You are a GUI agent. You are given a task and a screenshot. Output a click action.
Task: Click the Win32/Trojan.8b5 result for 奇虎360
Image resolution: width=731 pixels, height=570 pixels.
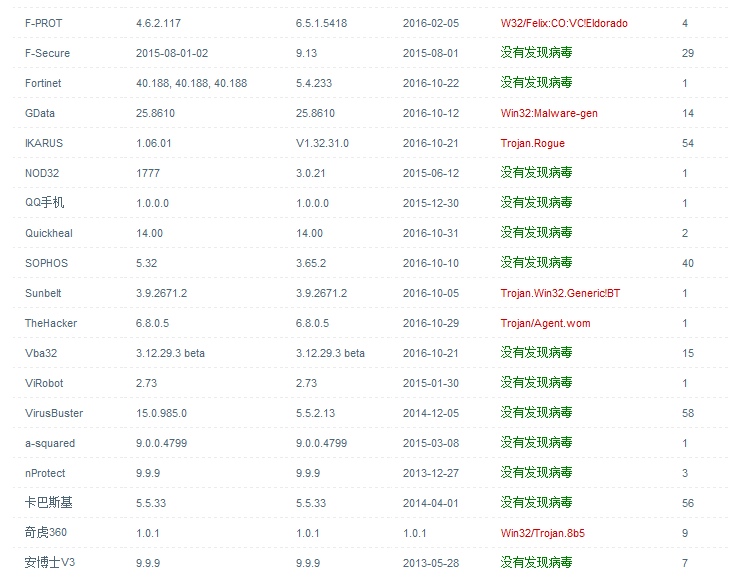pyautogui.click(x=542, y=533)
